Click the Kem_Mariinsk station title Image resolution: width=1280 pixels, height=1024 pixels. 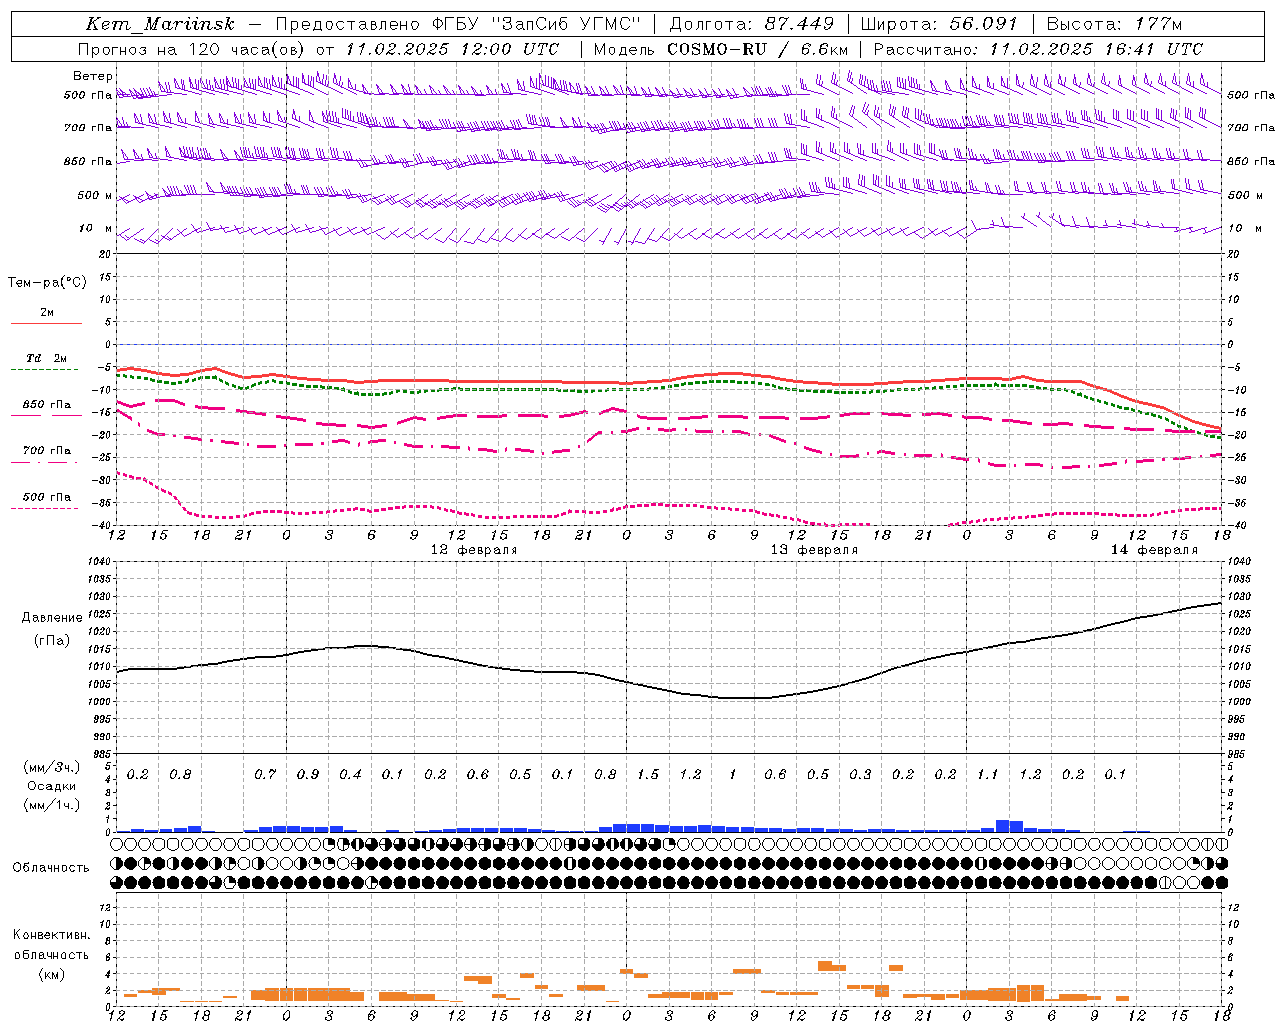point(160,24)
